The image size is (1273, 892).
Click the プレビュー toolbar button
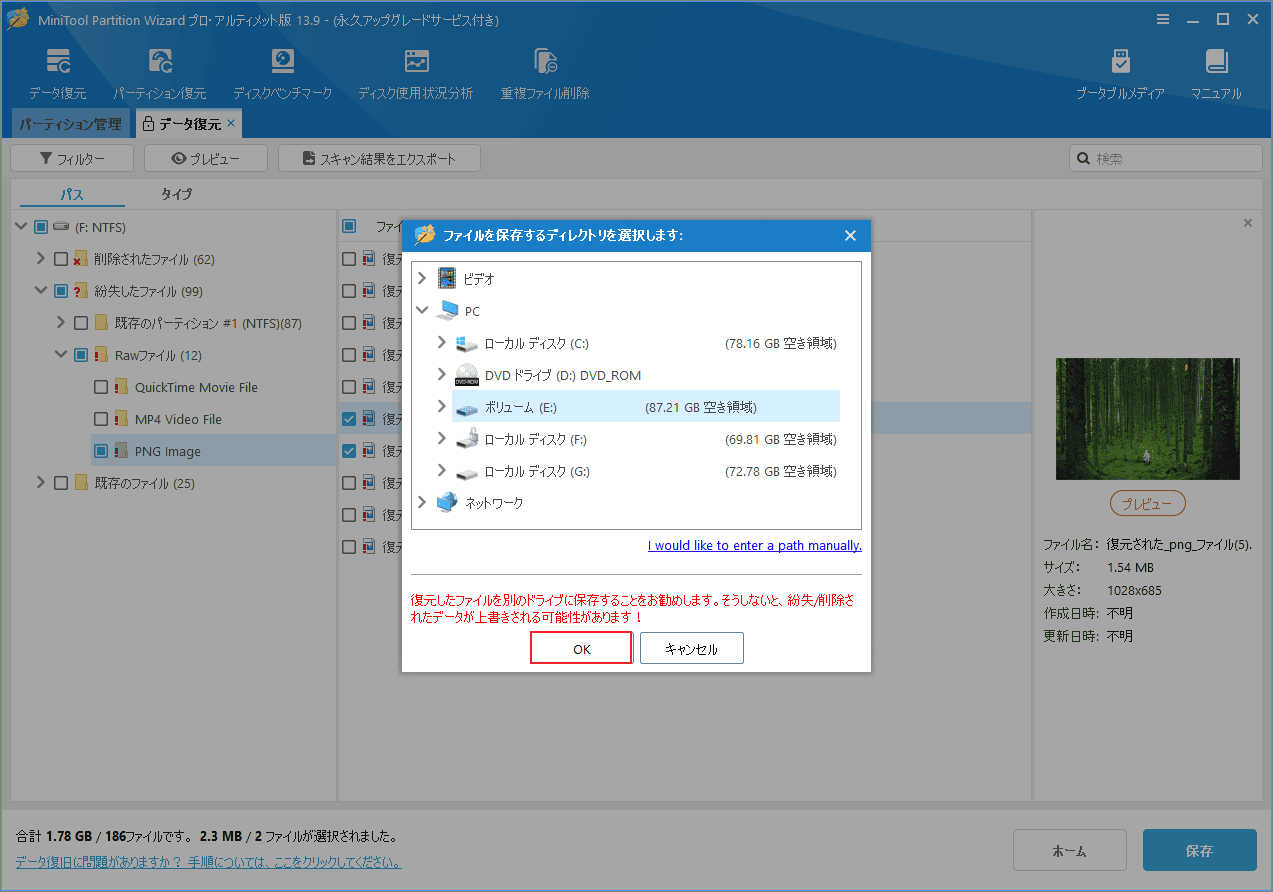coord(206,158)
